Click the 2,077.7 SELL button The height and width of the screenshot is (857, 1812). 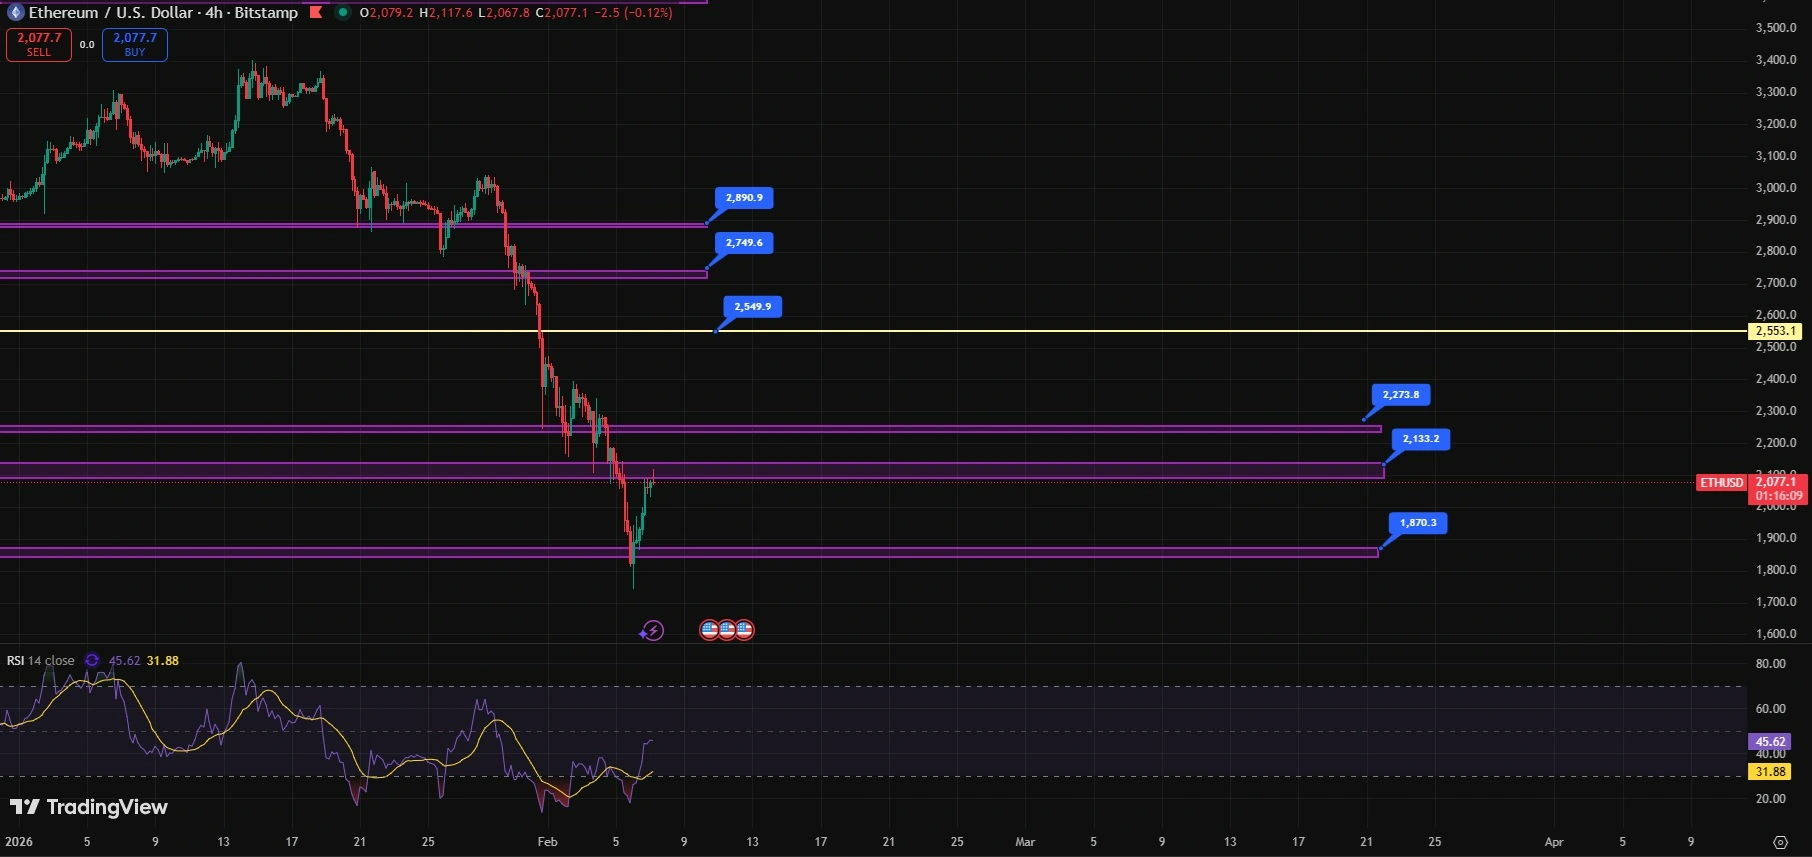coord(39,45)
